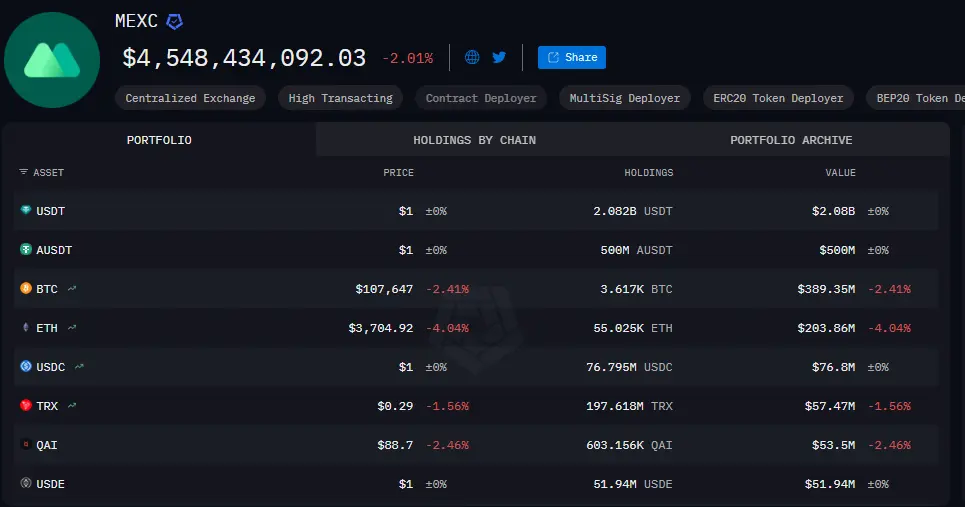Sort the table by Holdings column
Image resolution: width=965 pixels, height=507 pixels.
pyautogui.click(x=648, y=173)
